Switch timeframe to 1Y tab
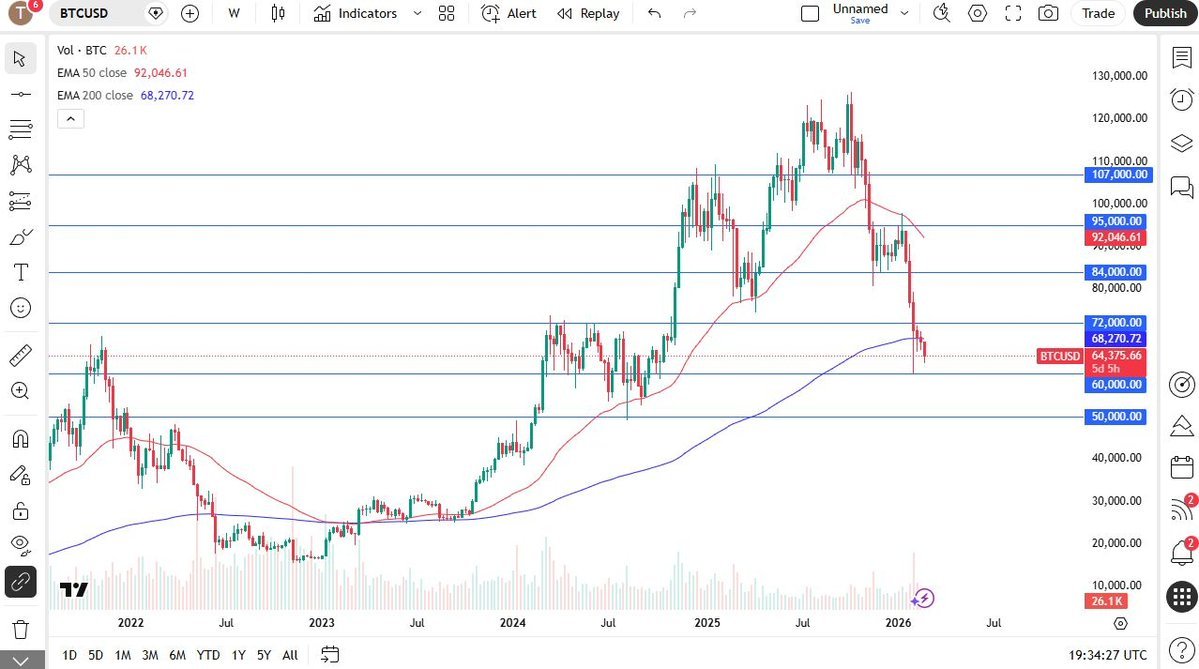This screenshot has height=669, width=1199. 238,655
